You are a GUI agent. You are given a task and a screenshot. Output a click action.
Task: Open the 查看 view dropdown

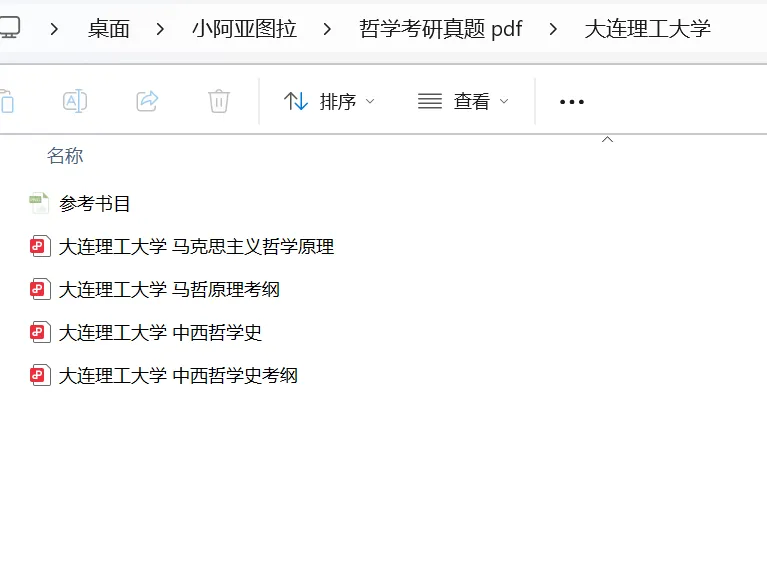(x=463, y=101)
